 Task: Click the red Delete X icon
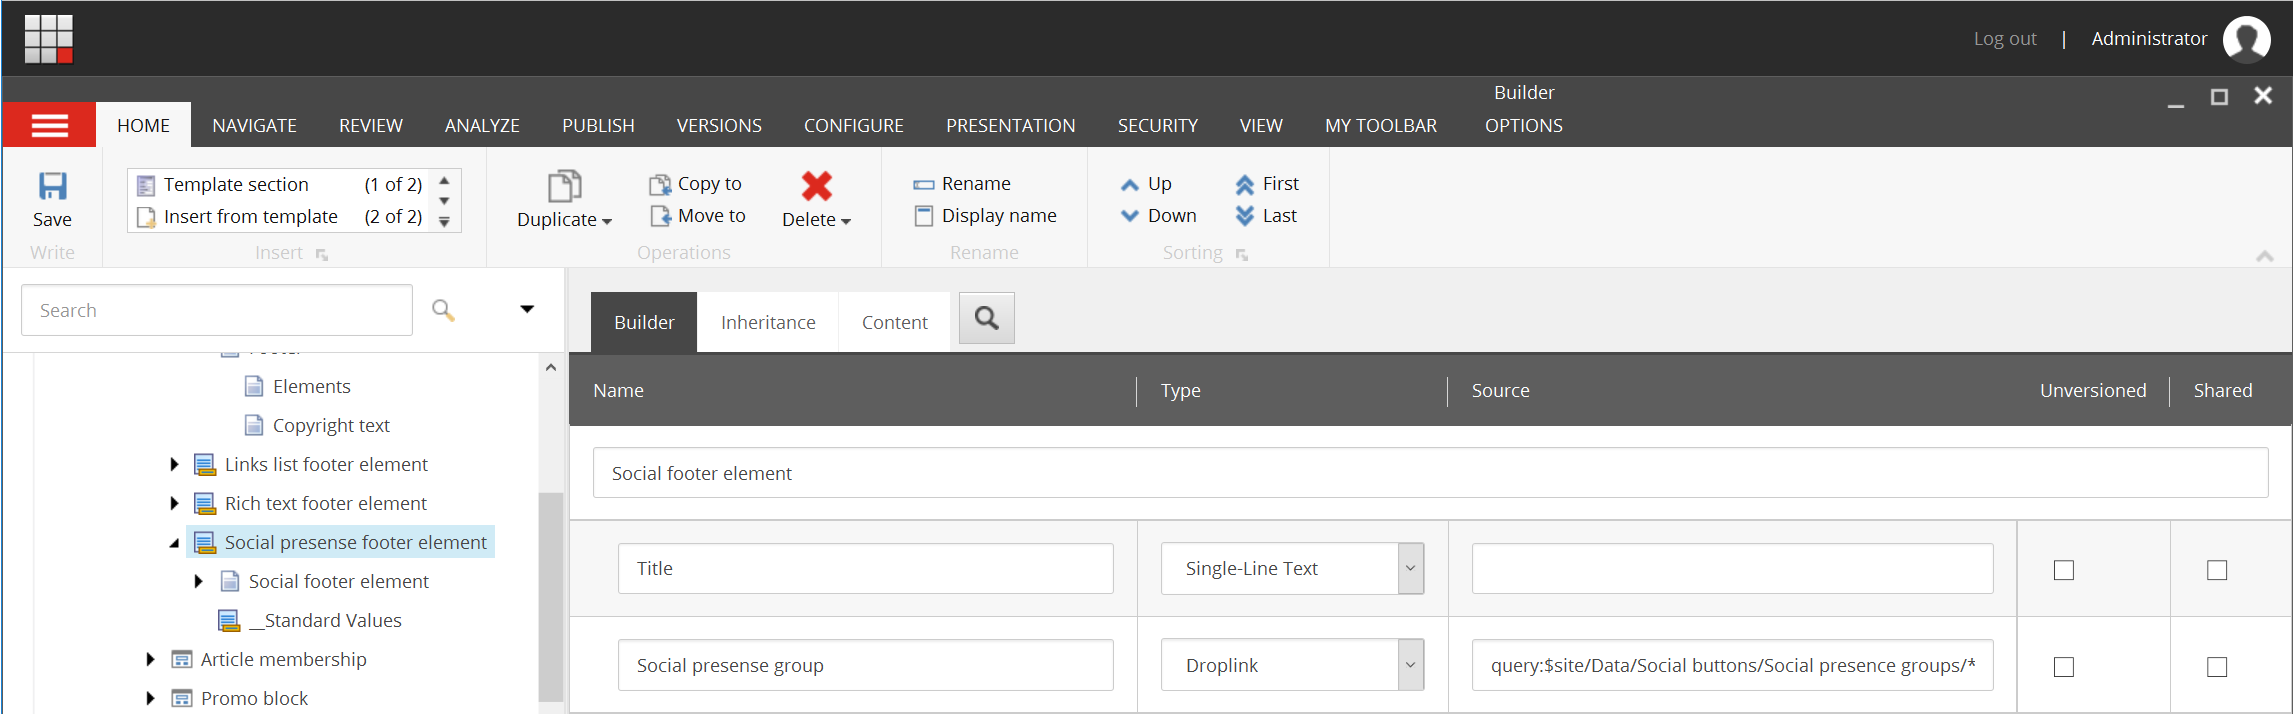tap(816, 186)
